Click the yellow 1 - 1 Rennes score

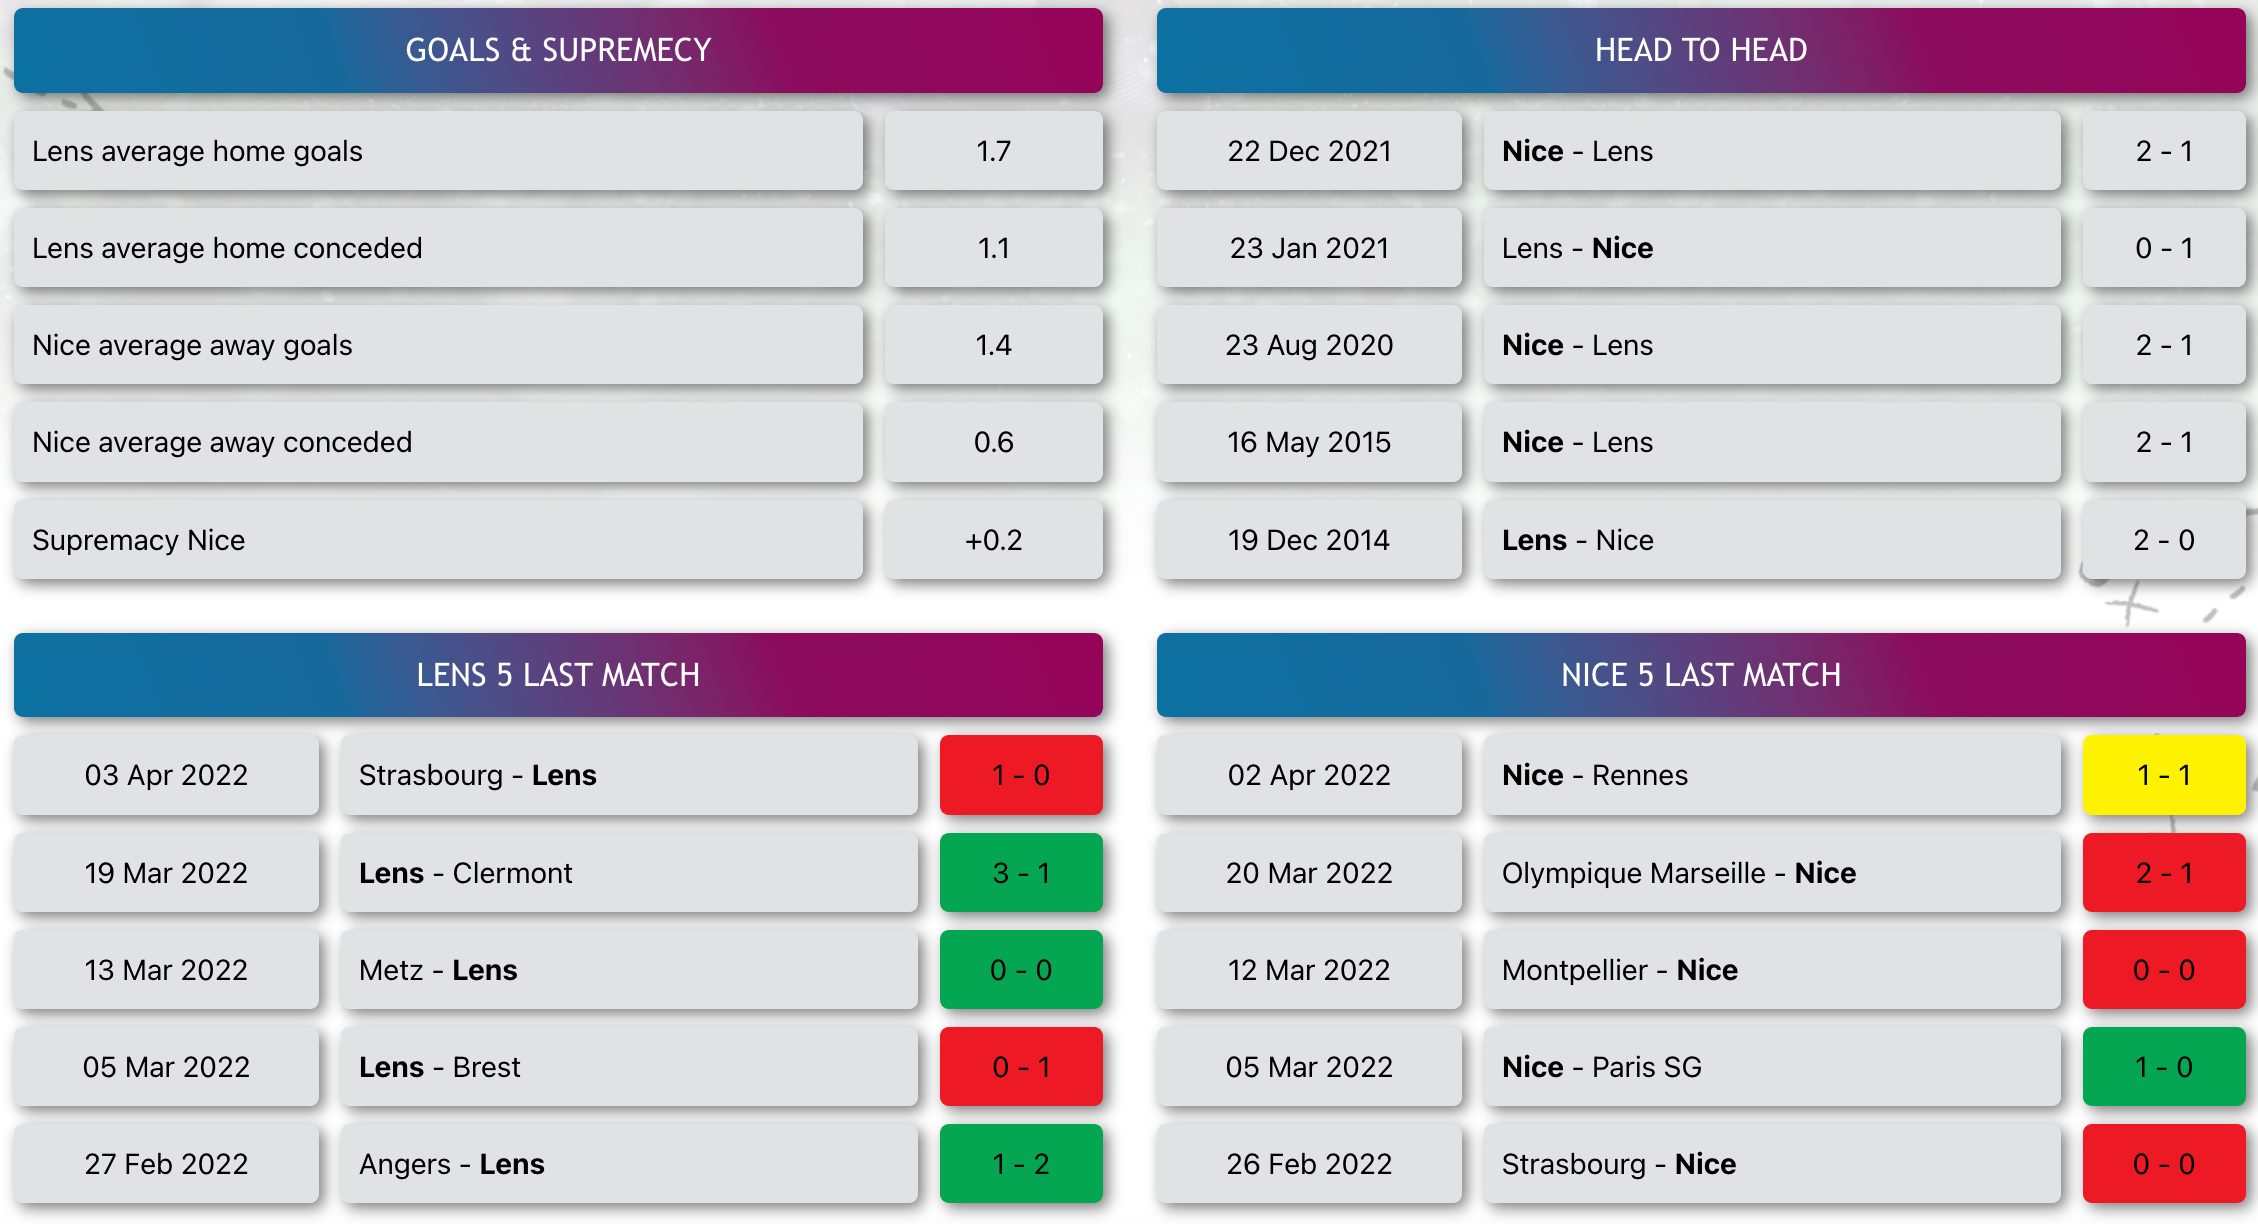(2164, 775)
